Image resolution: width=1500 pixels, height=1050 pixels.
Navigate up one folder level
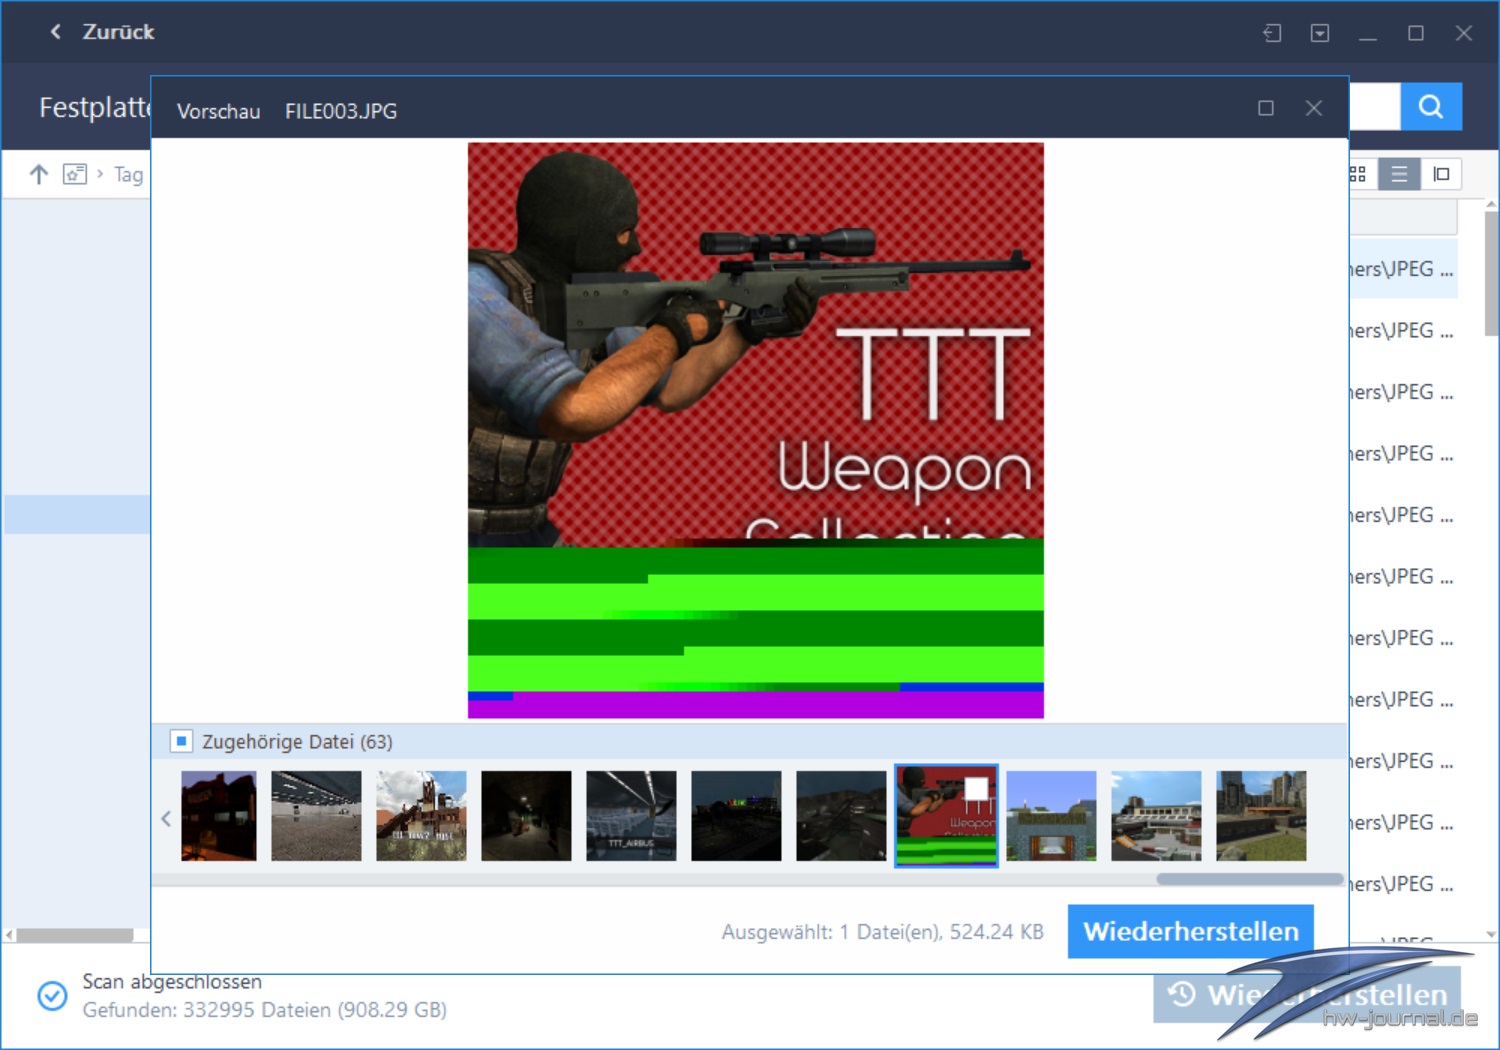[39, 174]
